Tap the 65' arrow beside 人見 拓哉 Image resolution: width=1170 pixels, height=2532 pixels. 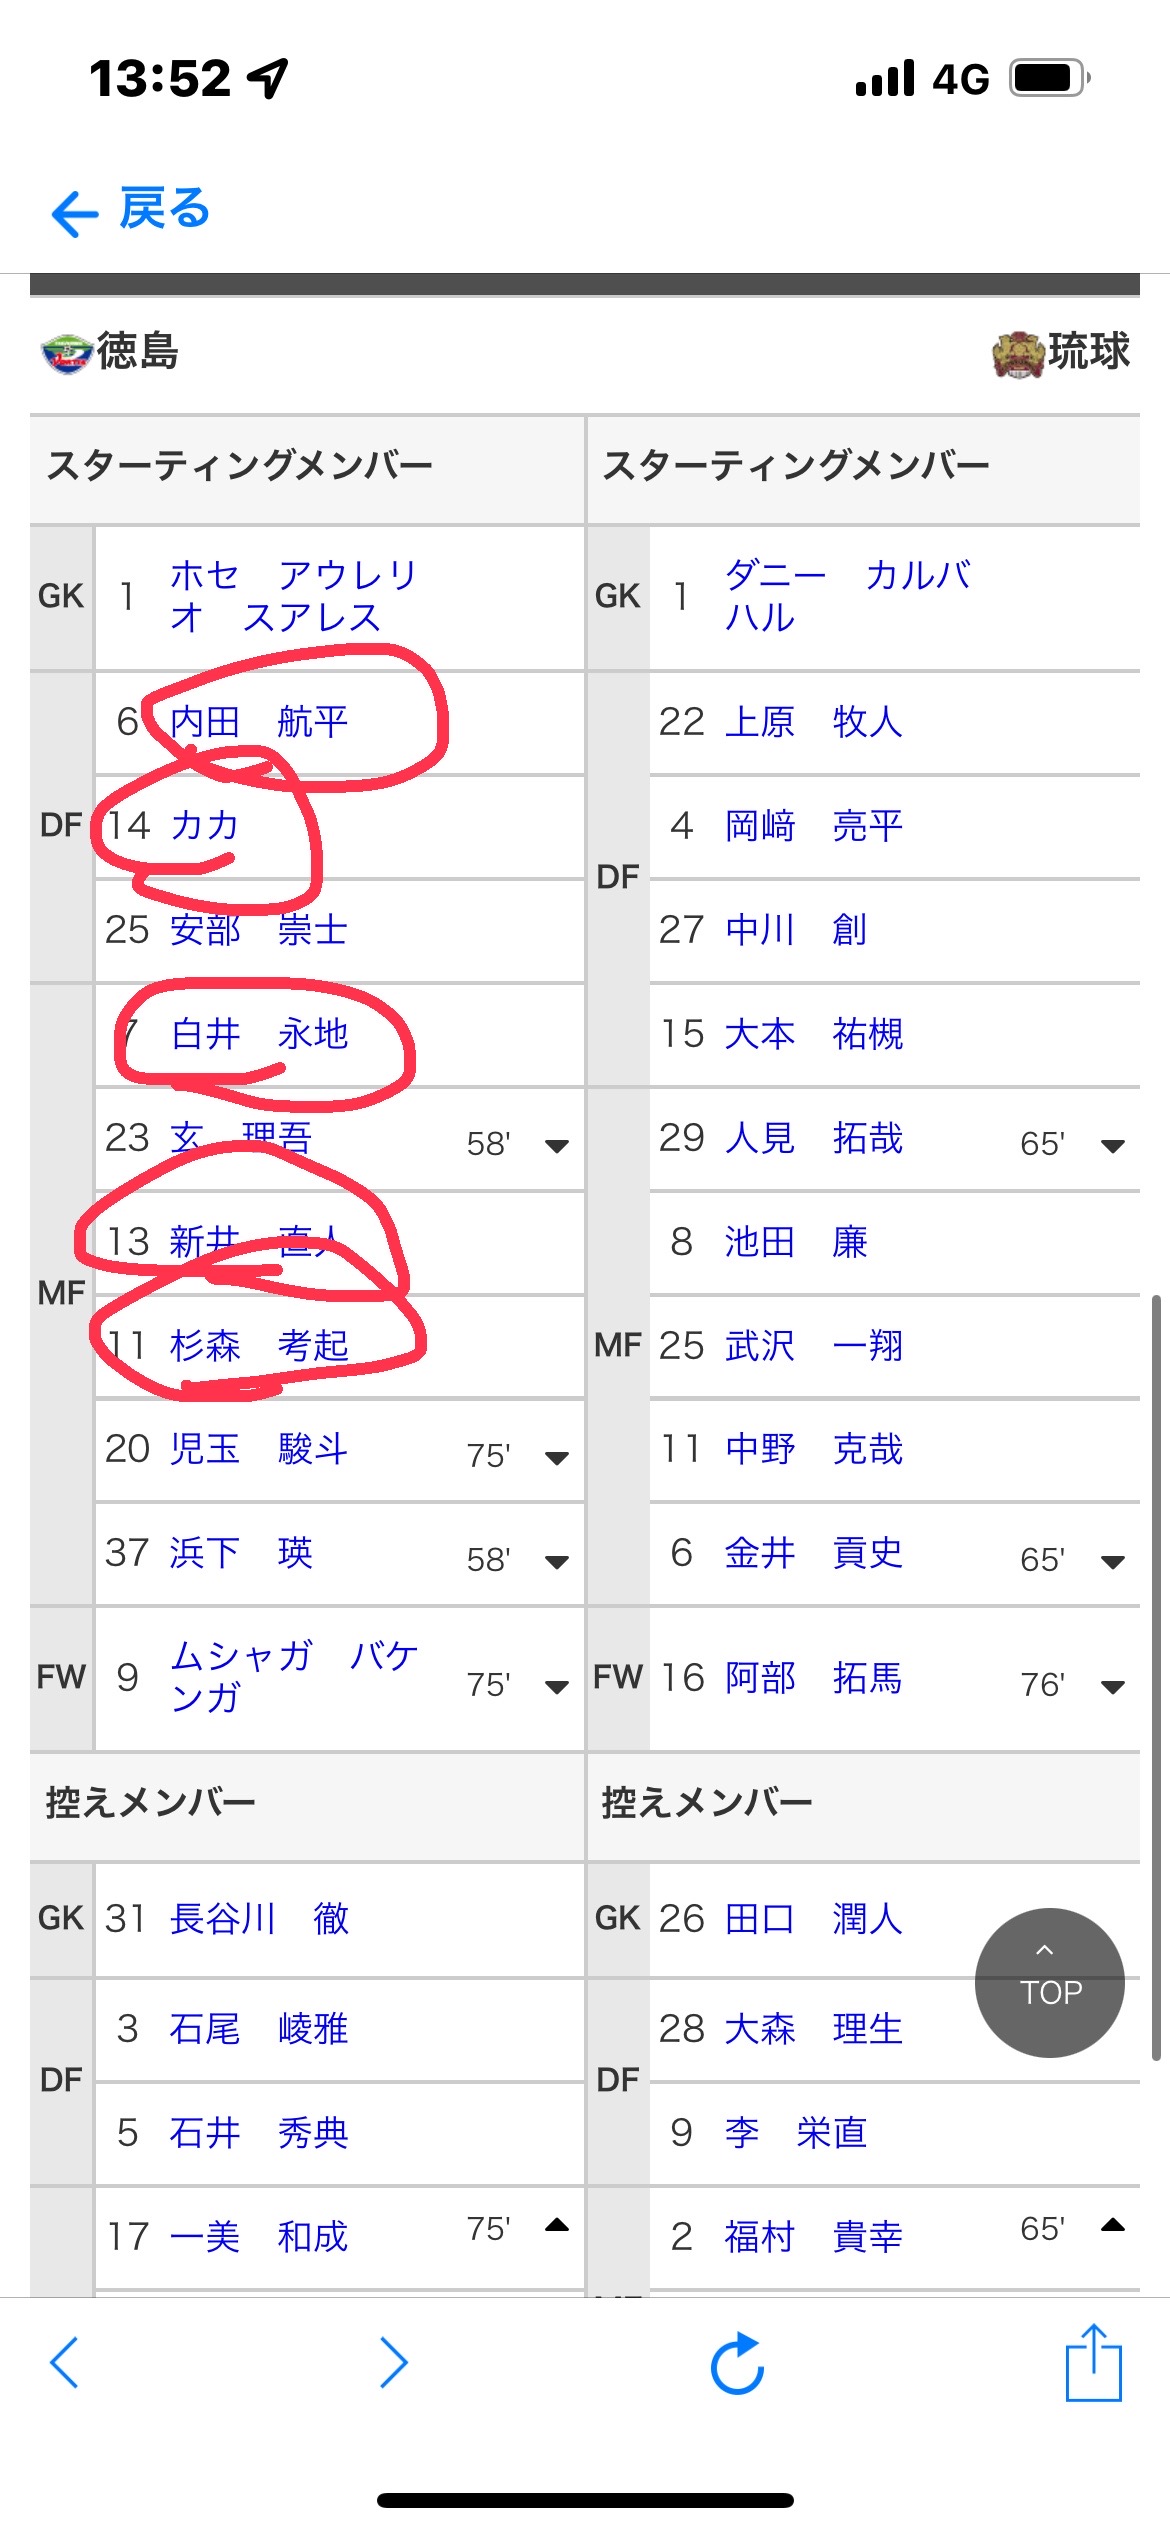pyautogui.click(x=1112, y=1146)
